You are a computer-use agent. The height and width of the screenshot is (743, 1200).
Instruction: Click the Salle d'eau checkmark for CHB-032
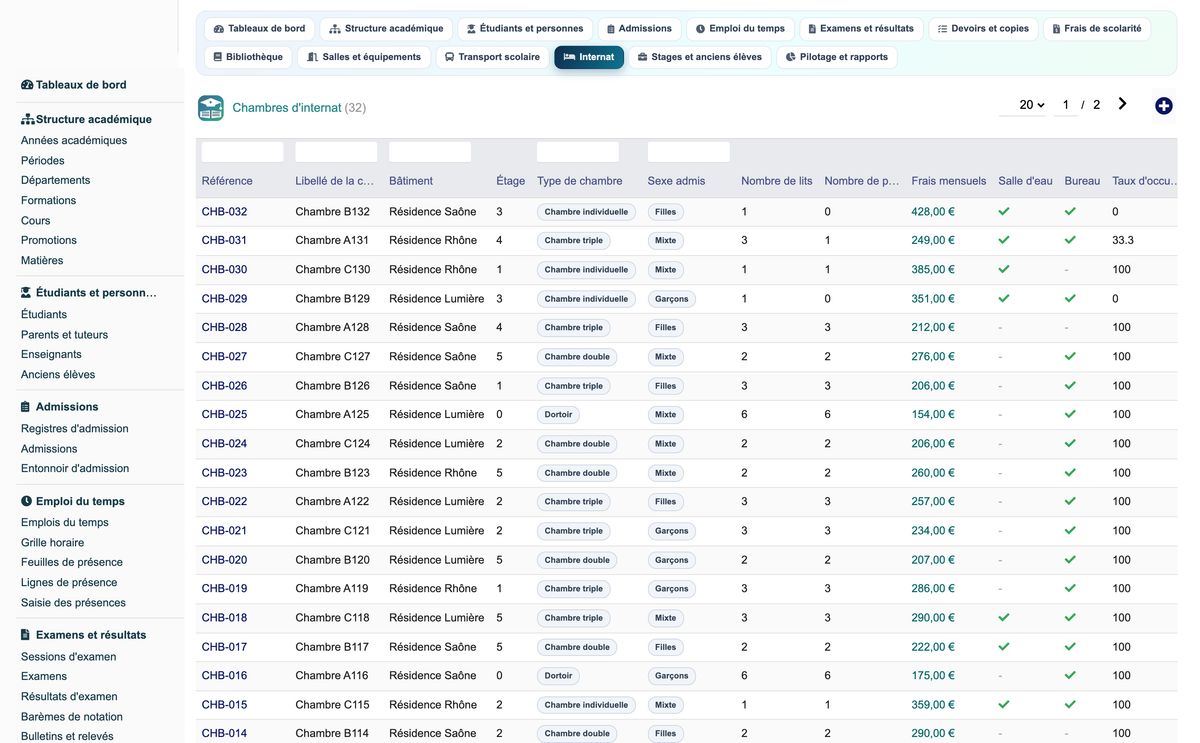(x=1004, y=212)
